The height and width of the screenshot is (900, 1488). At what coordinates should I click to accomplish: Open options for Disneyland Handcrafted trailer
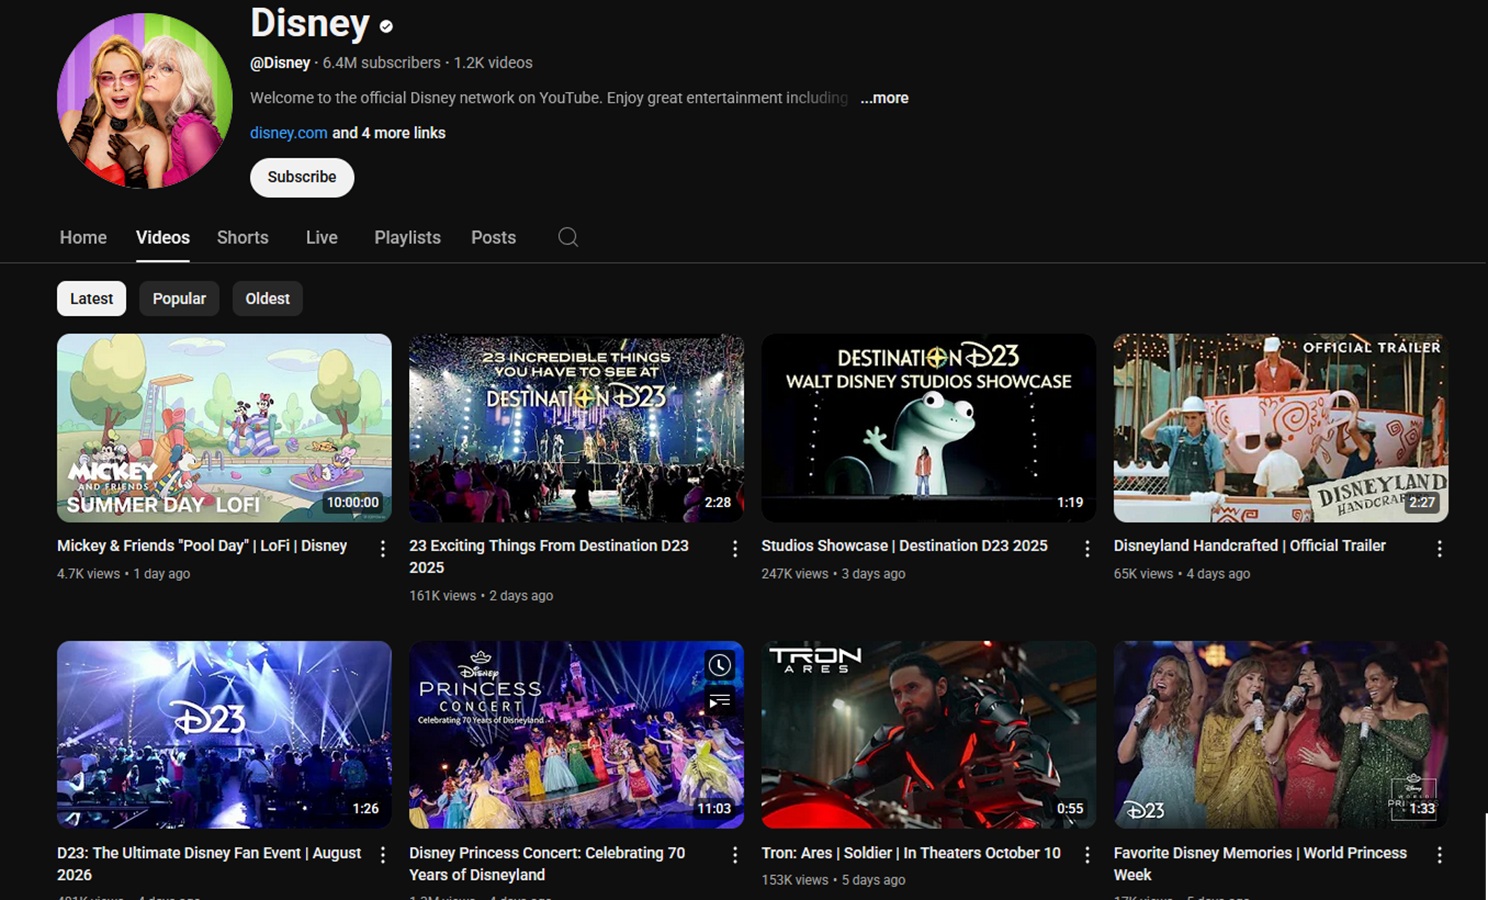1439,548
